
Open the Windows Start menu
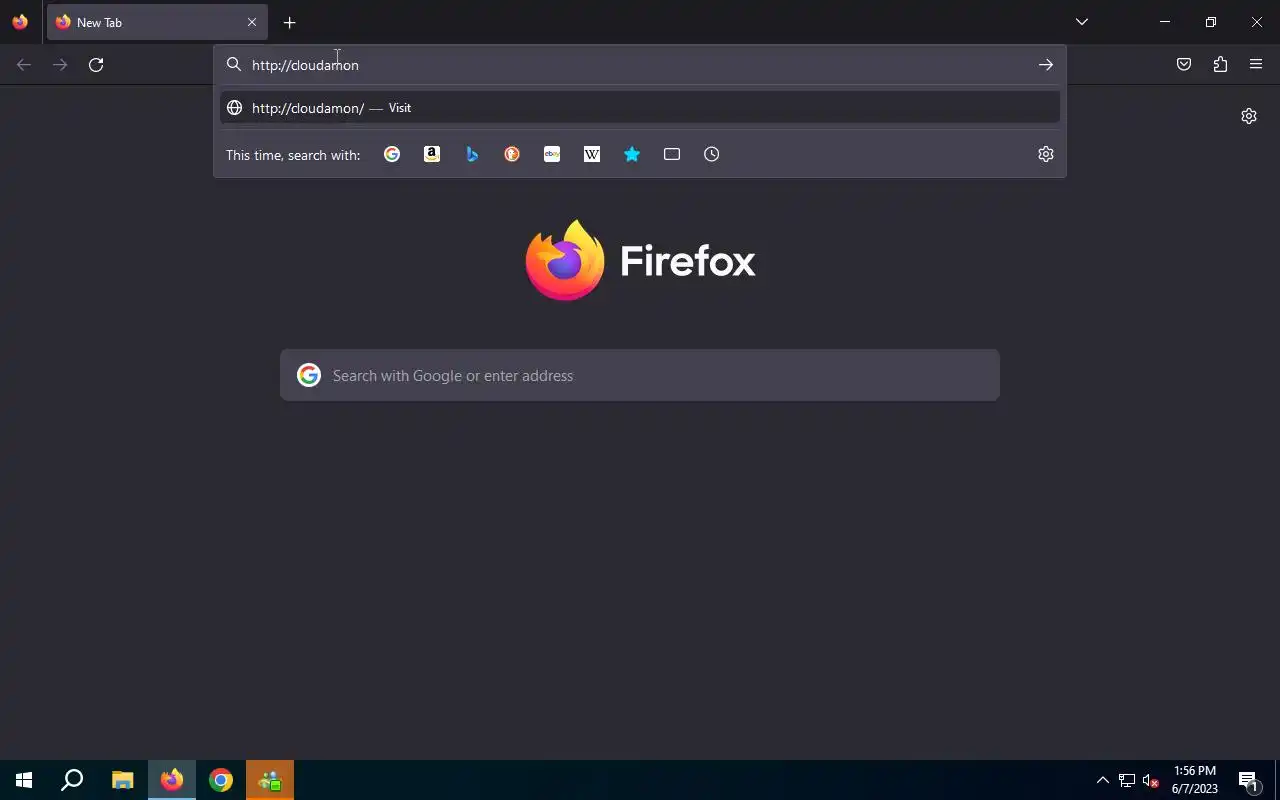[24, 780]
